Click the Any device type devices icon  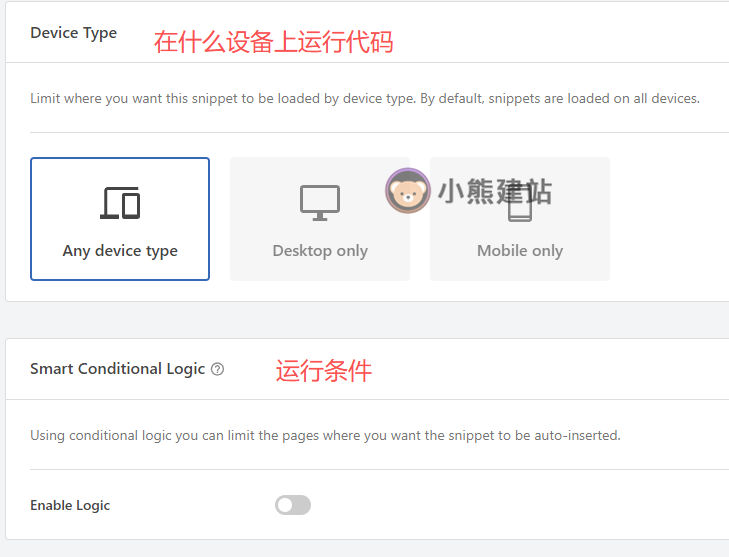pyautogui.click(x=120, y=203)
